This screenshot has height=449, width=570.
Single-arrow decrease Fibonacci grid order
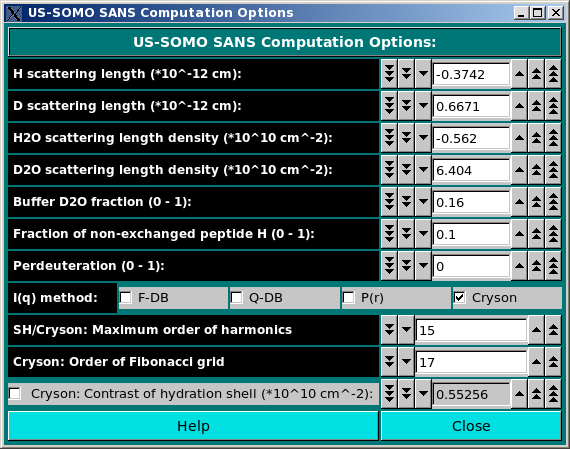[x=406, y=362]
